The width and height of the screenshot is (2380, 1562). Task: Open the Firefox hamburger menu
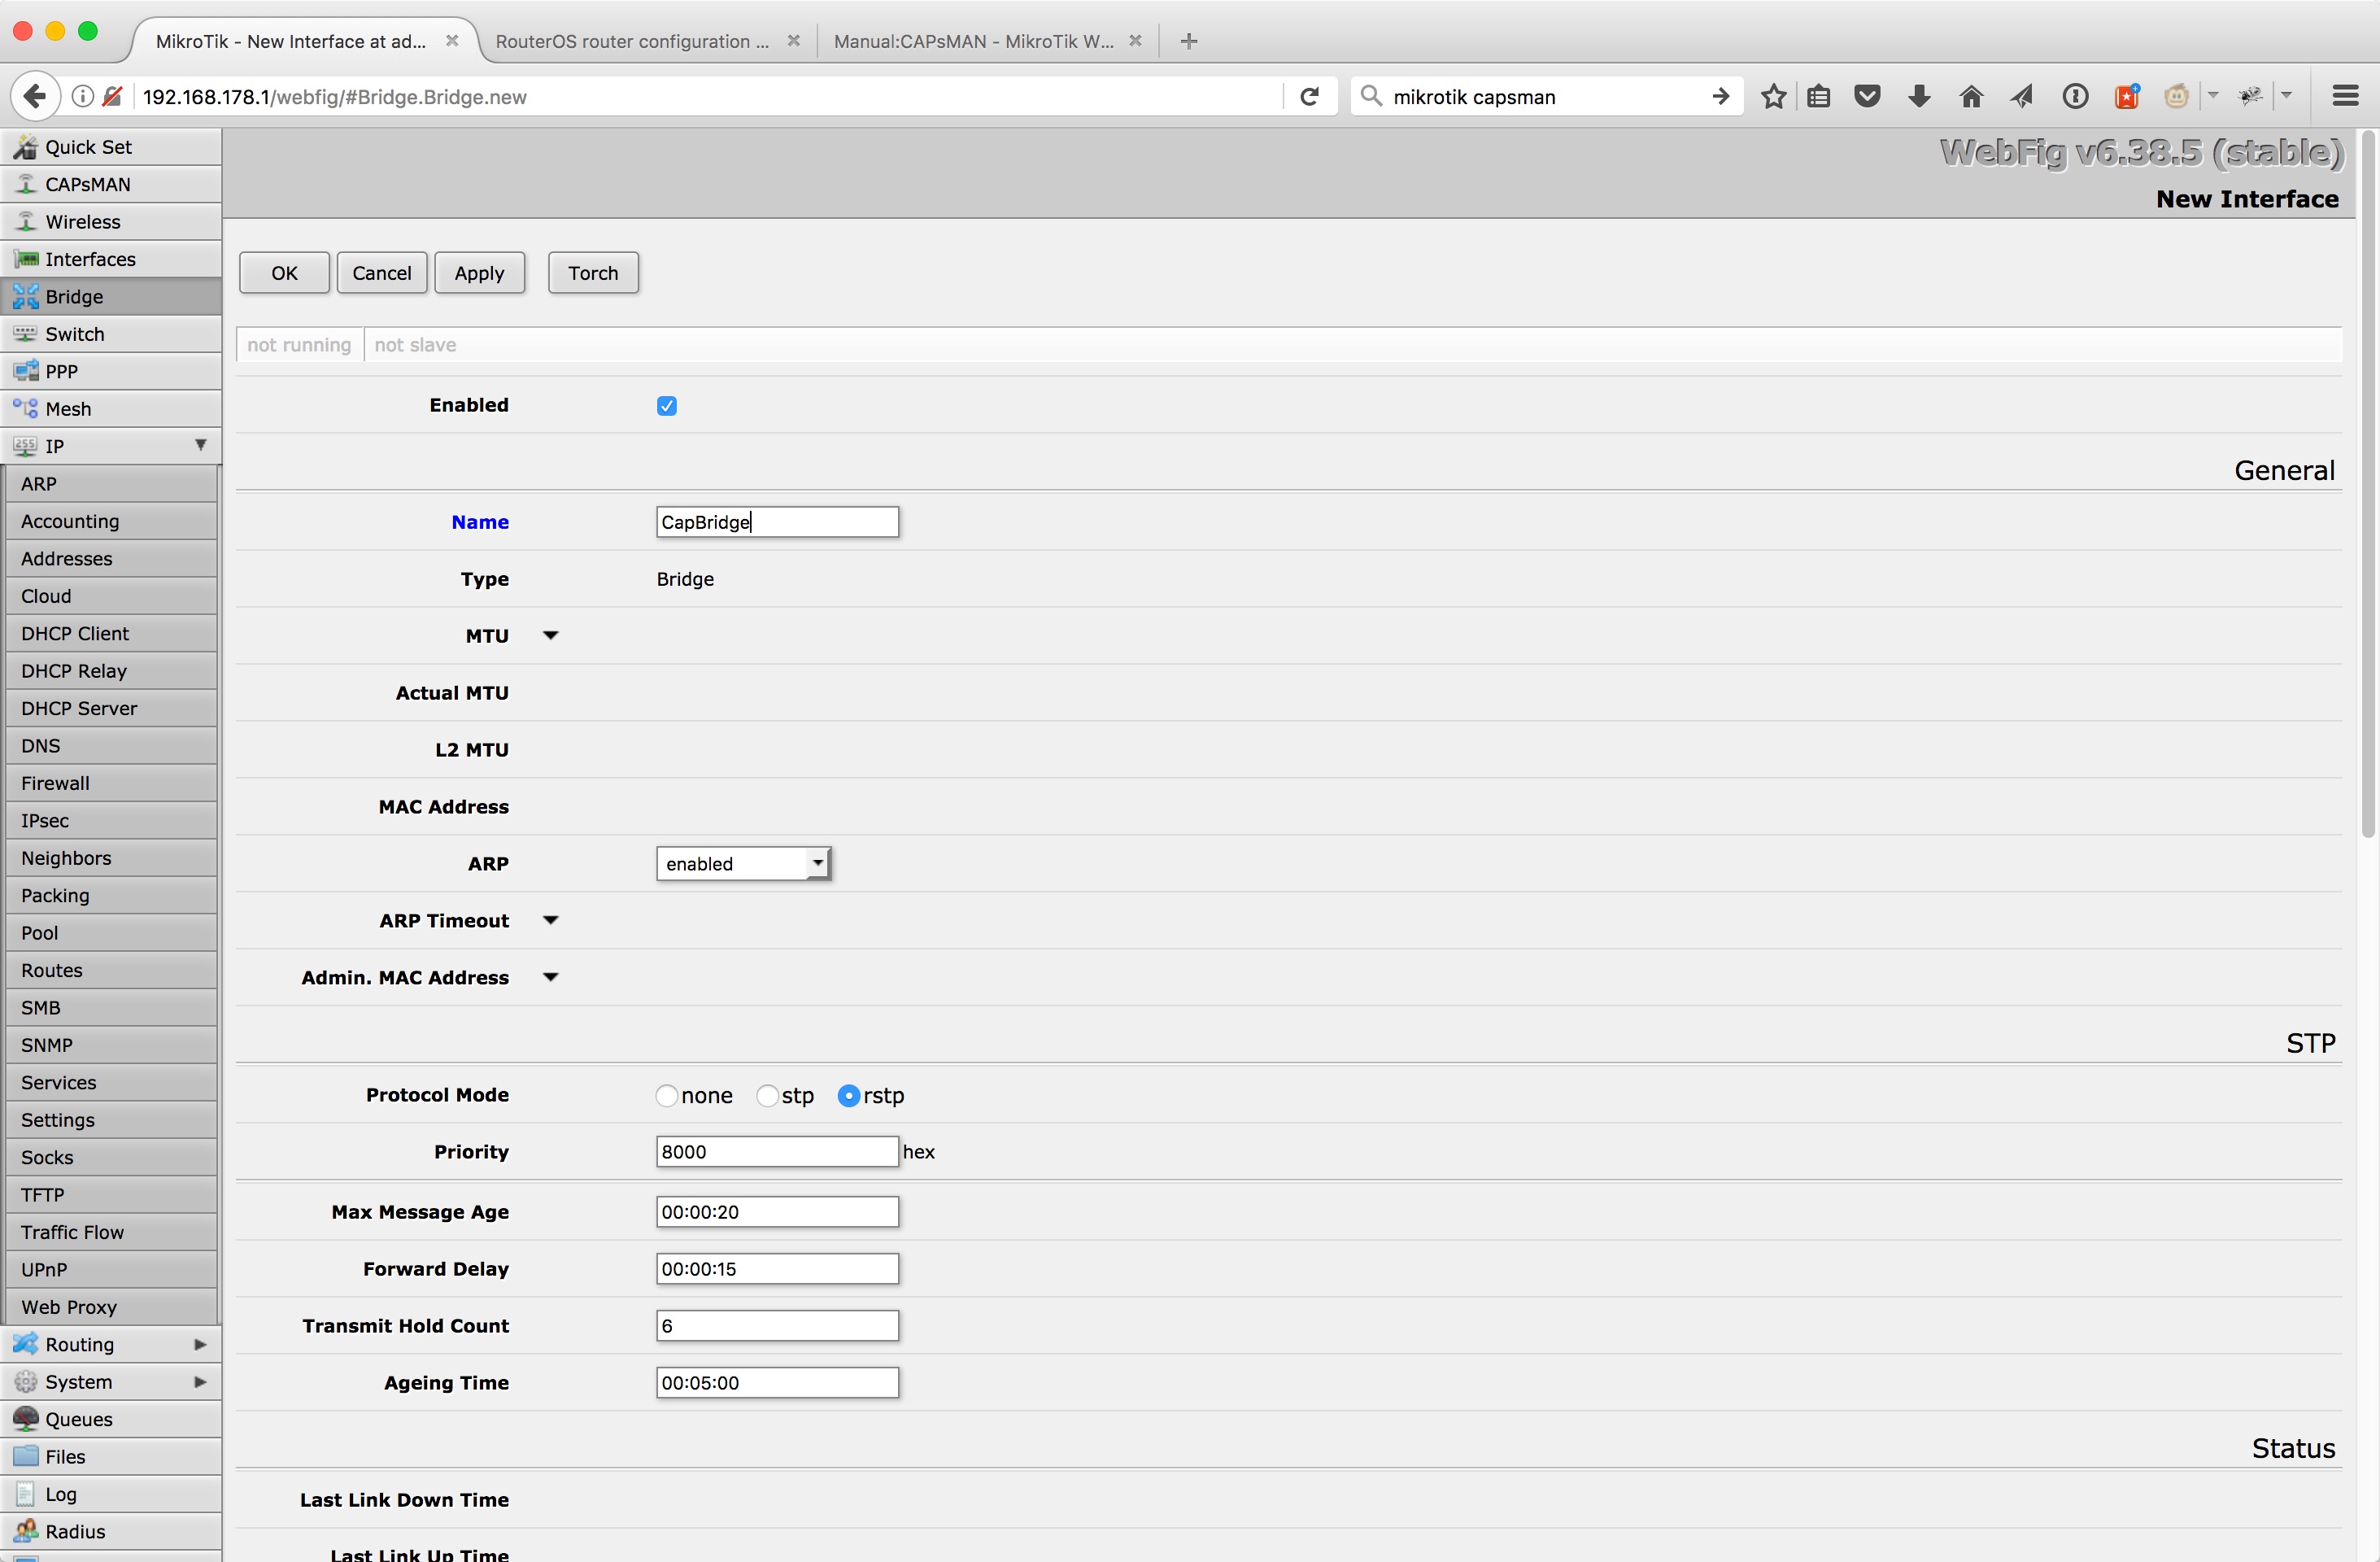(x=2344, y=97)
